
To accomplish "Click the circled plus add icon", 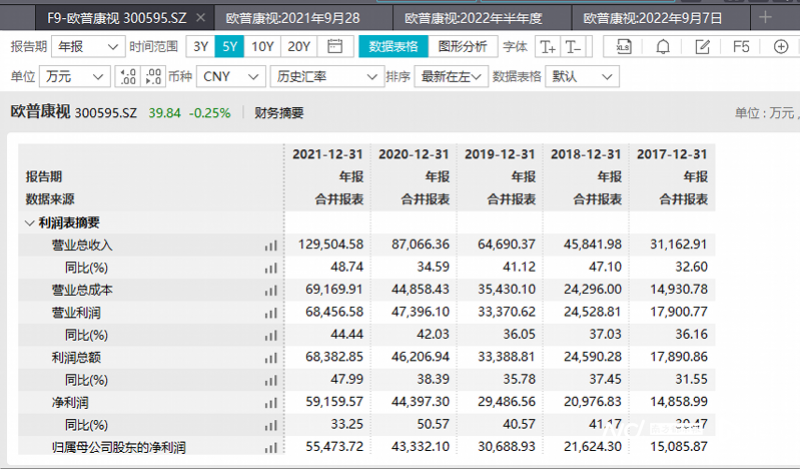I will coord(781,47).
